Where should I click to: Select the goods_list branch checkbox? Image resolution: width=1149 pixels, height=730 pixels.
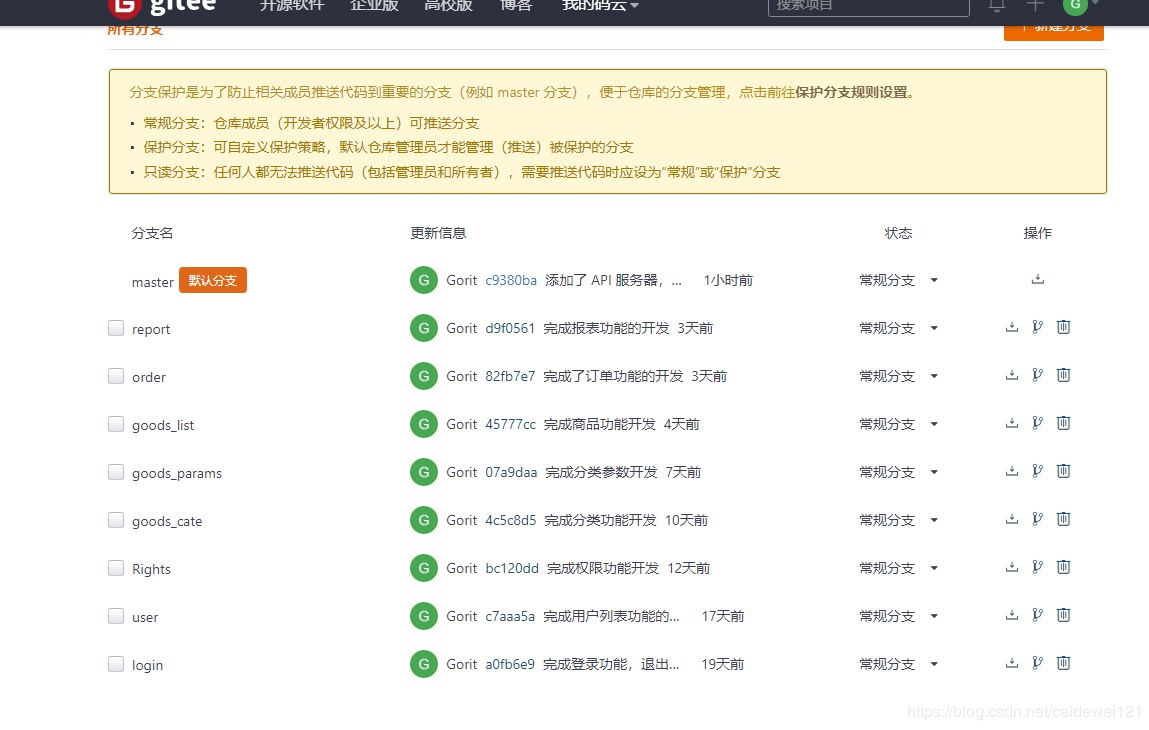(x=116, y=423)
